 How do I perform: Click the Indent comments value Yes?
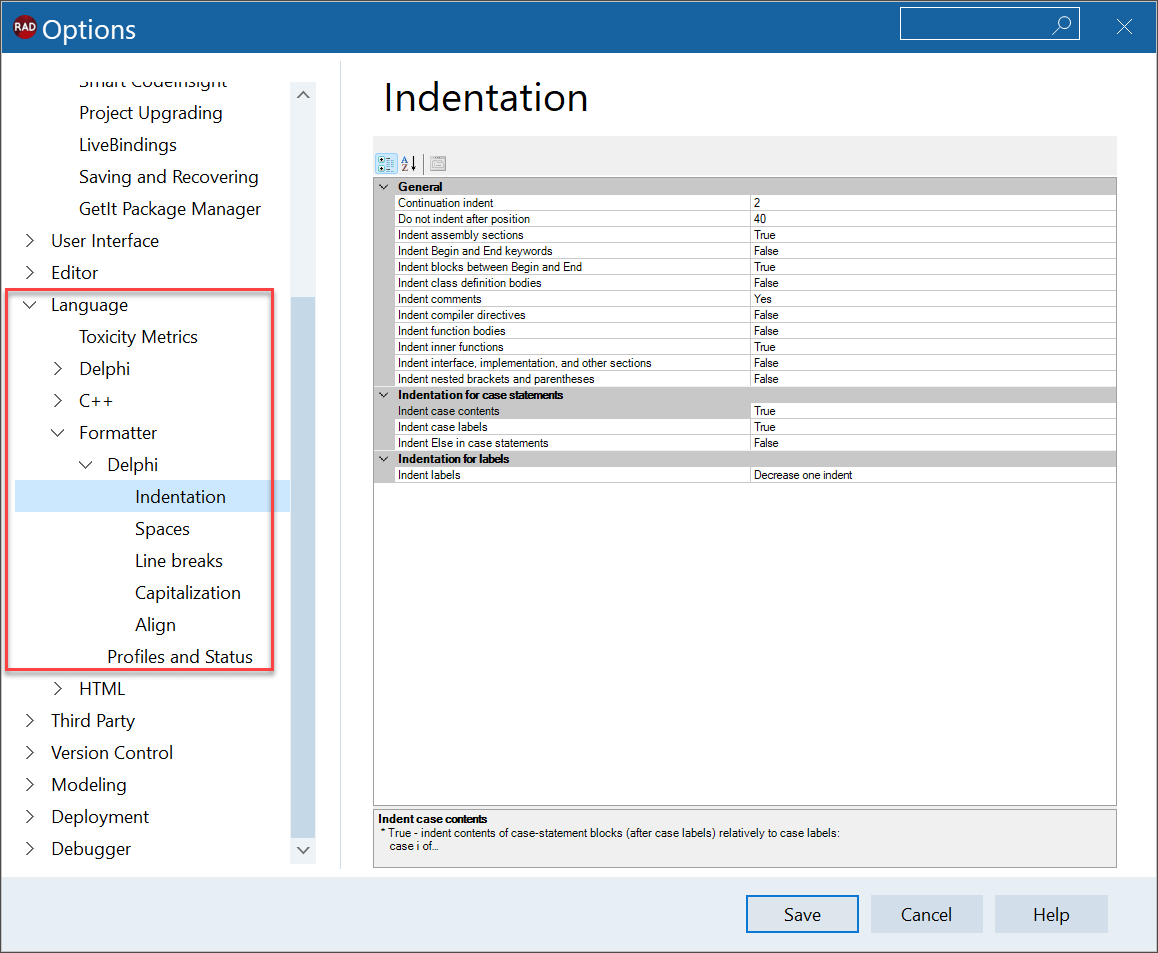pos(763,299)
